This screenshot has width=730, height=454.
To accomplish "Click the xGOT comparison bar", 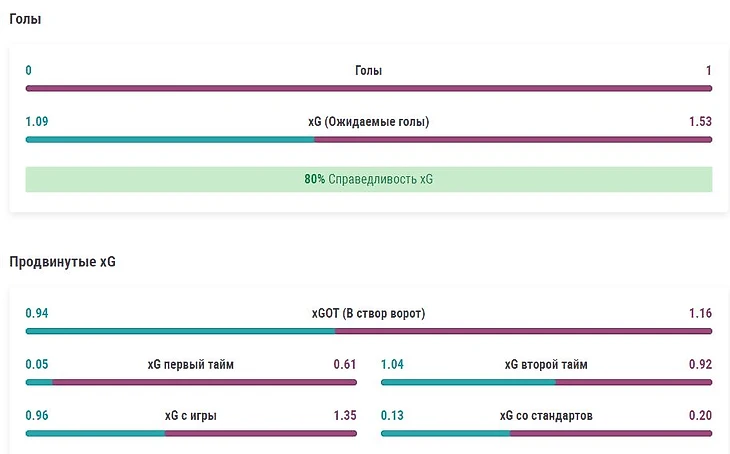I will [368, 331].
